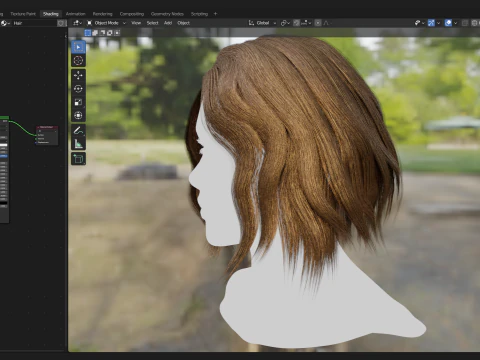Screen dimensions: 480x360
Task: Select the Transform tool
Action: tap(78, 115)
